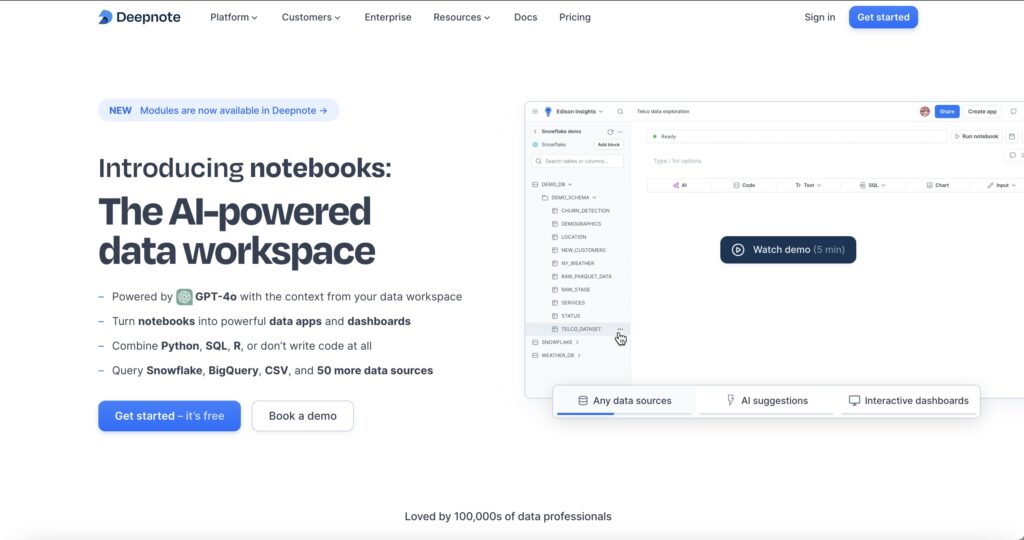The width and height of the screenshot is (1024, 540).
Task: Click the Create app button
Action: [982, 112]
